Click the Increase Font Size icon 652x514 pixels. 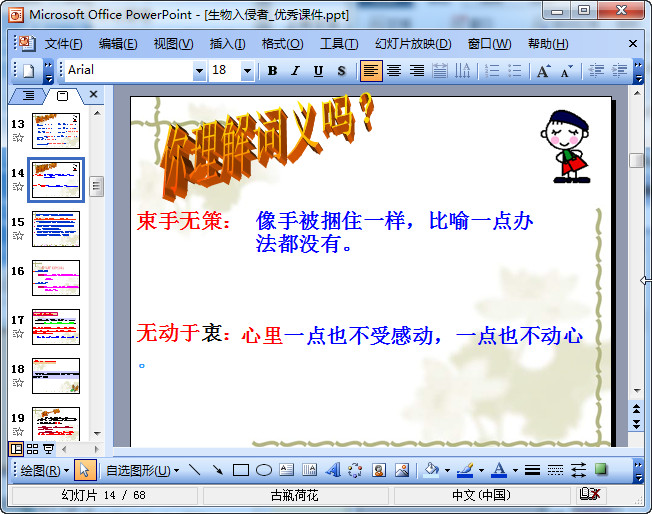543,71
